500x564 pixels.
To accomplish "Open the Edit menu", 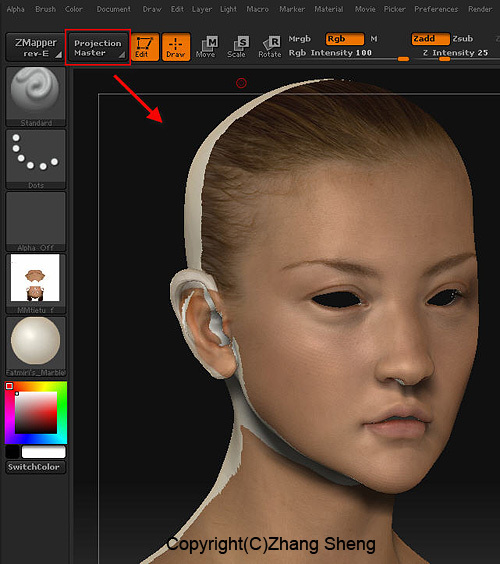I will click(x=177, y=9).
